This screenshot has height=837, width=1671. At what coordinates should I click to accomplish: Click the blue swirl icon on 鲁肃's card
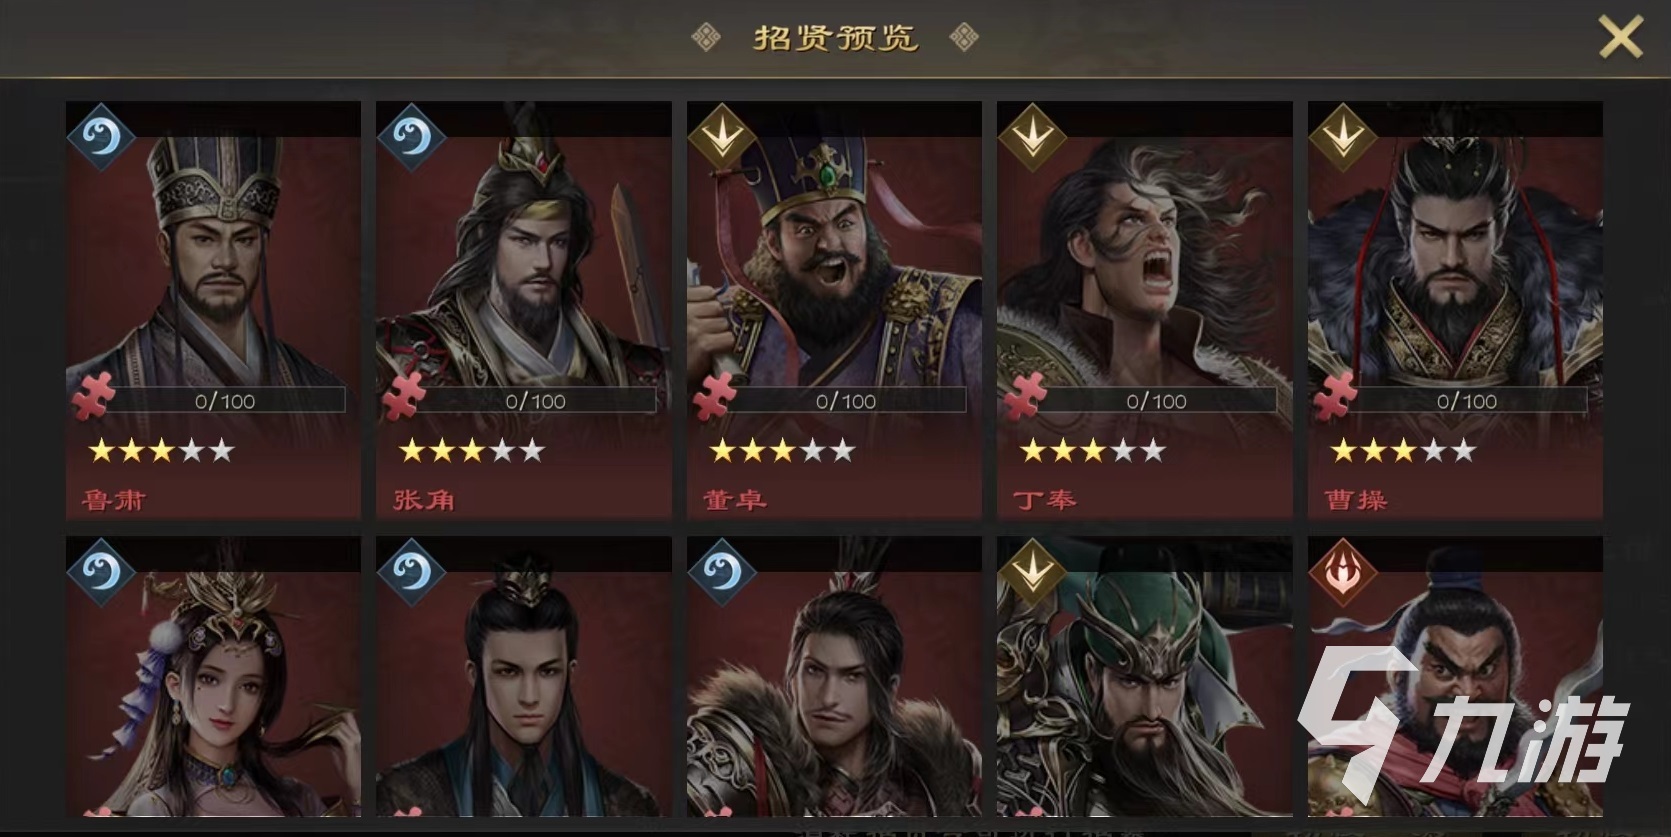100,135
